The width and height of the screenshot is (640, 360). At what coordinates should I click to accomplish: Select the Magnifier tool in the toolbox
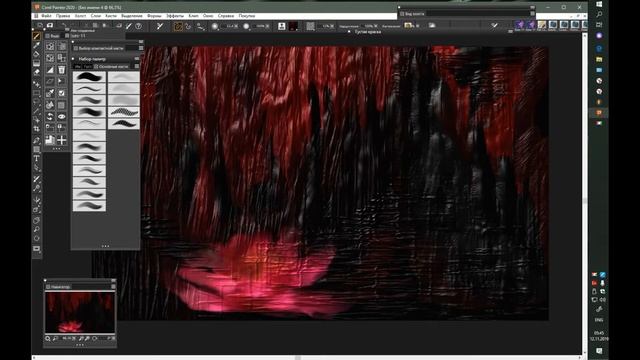coord(36,229)
